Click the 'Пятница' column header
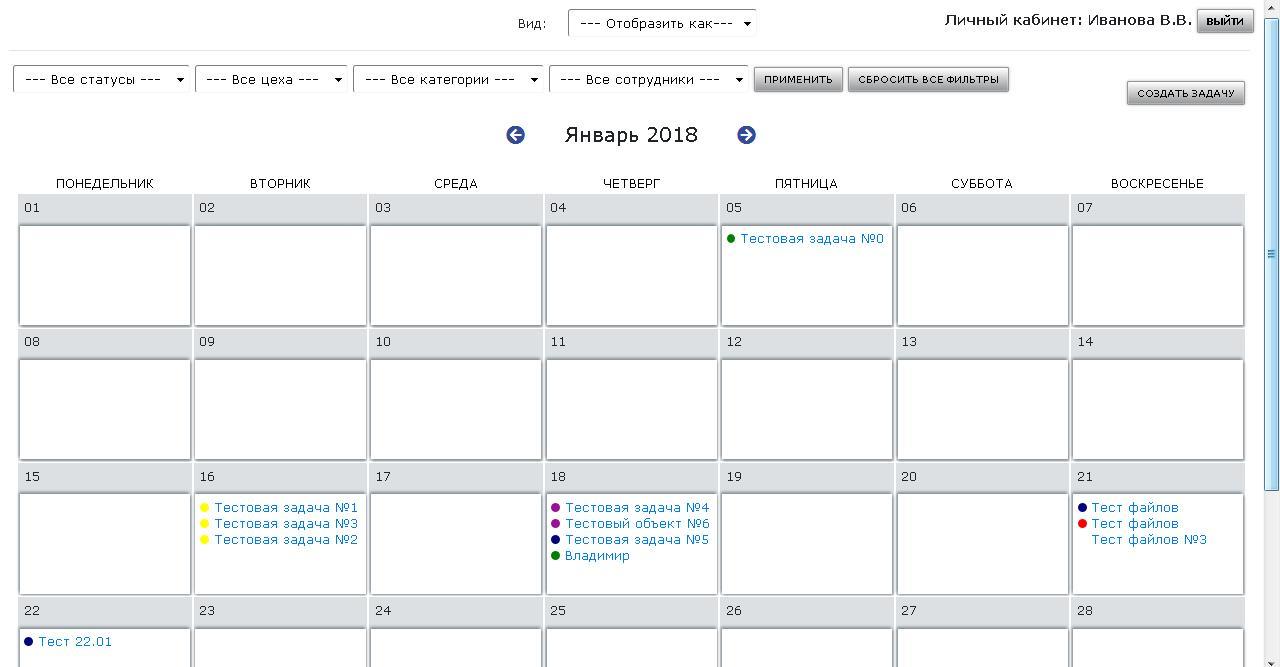 [806, 183]
